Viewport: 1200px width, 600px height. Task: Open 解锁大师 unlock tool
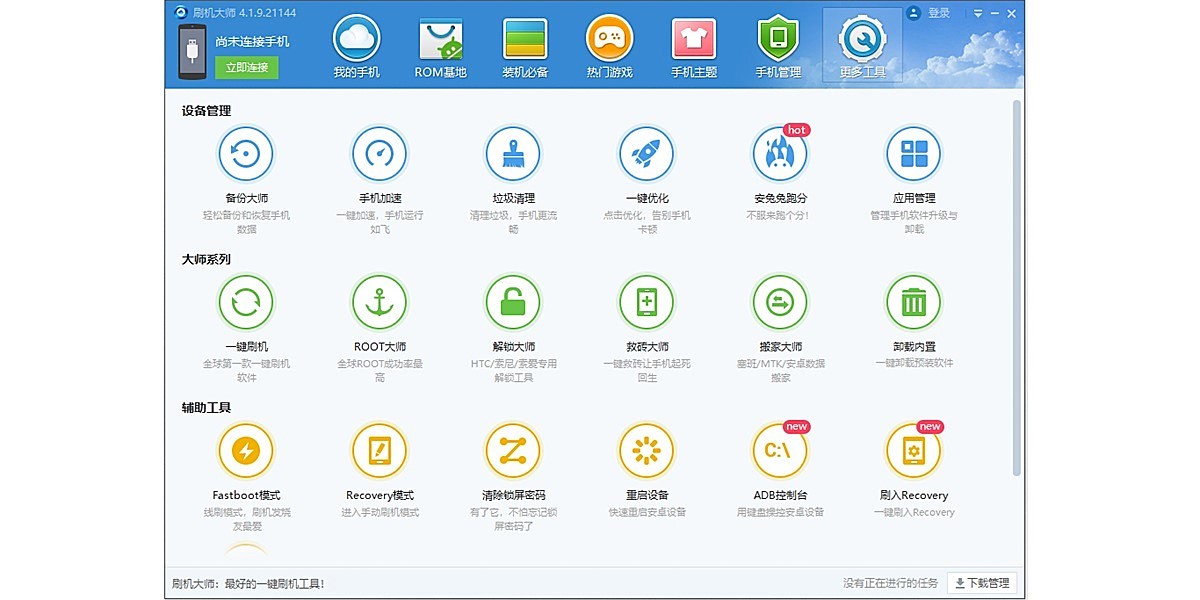513,302
